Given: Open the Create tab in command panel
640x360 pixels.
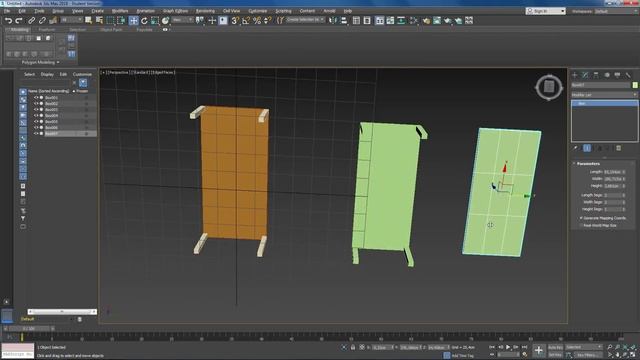Looking at the screenshot, I should [x=574, y=75].
